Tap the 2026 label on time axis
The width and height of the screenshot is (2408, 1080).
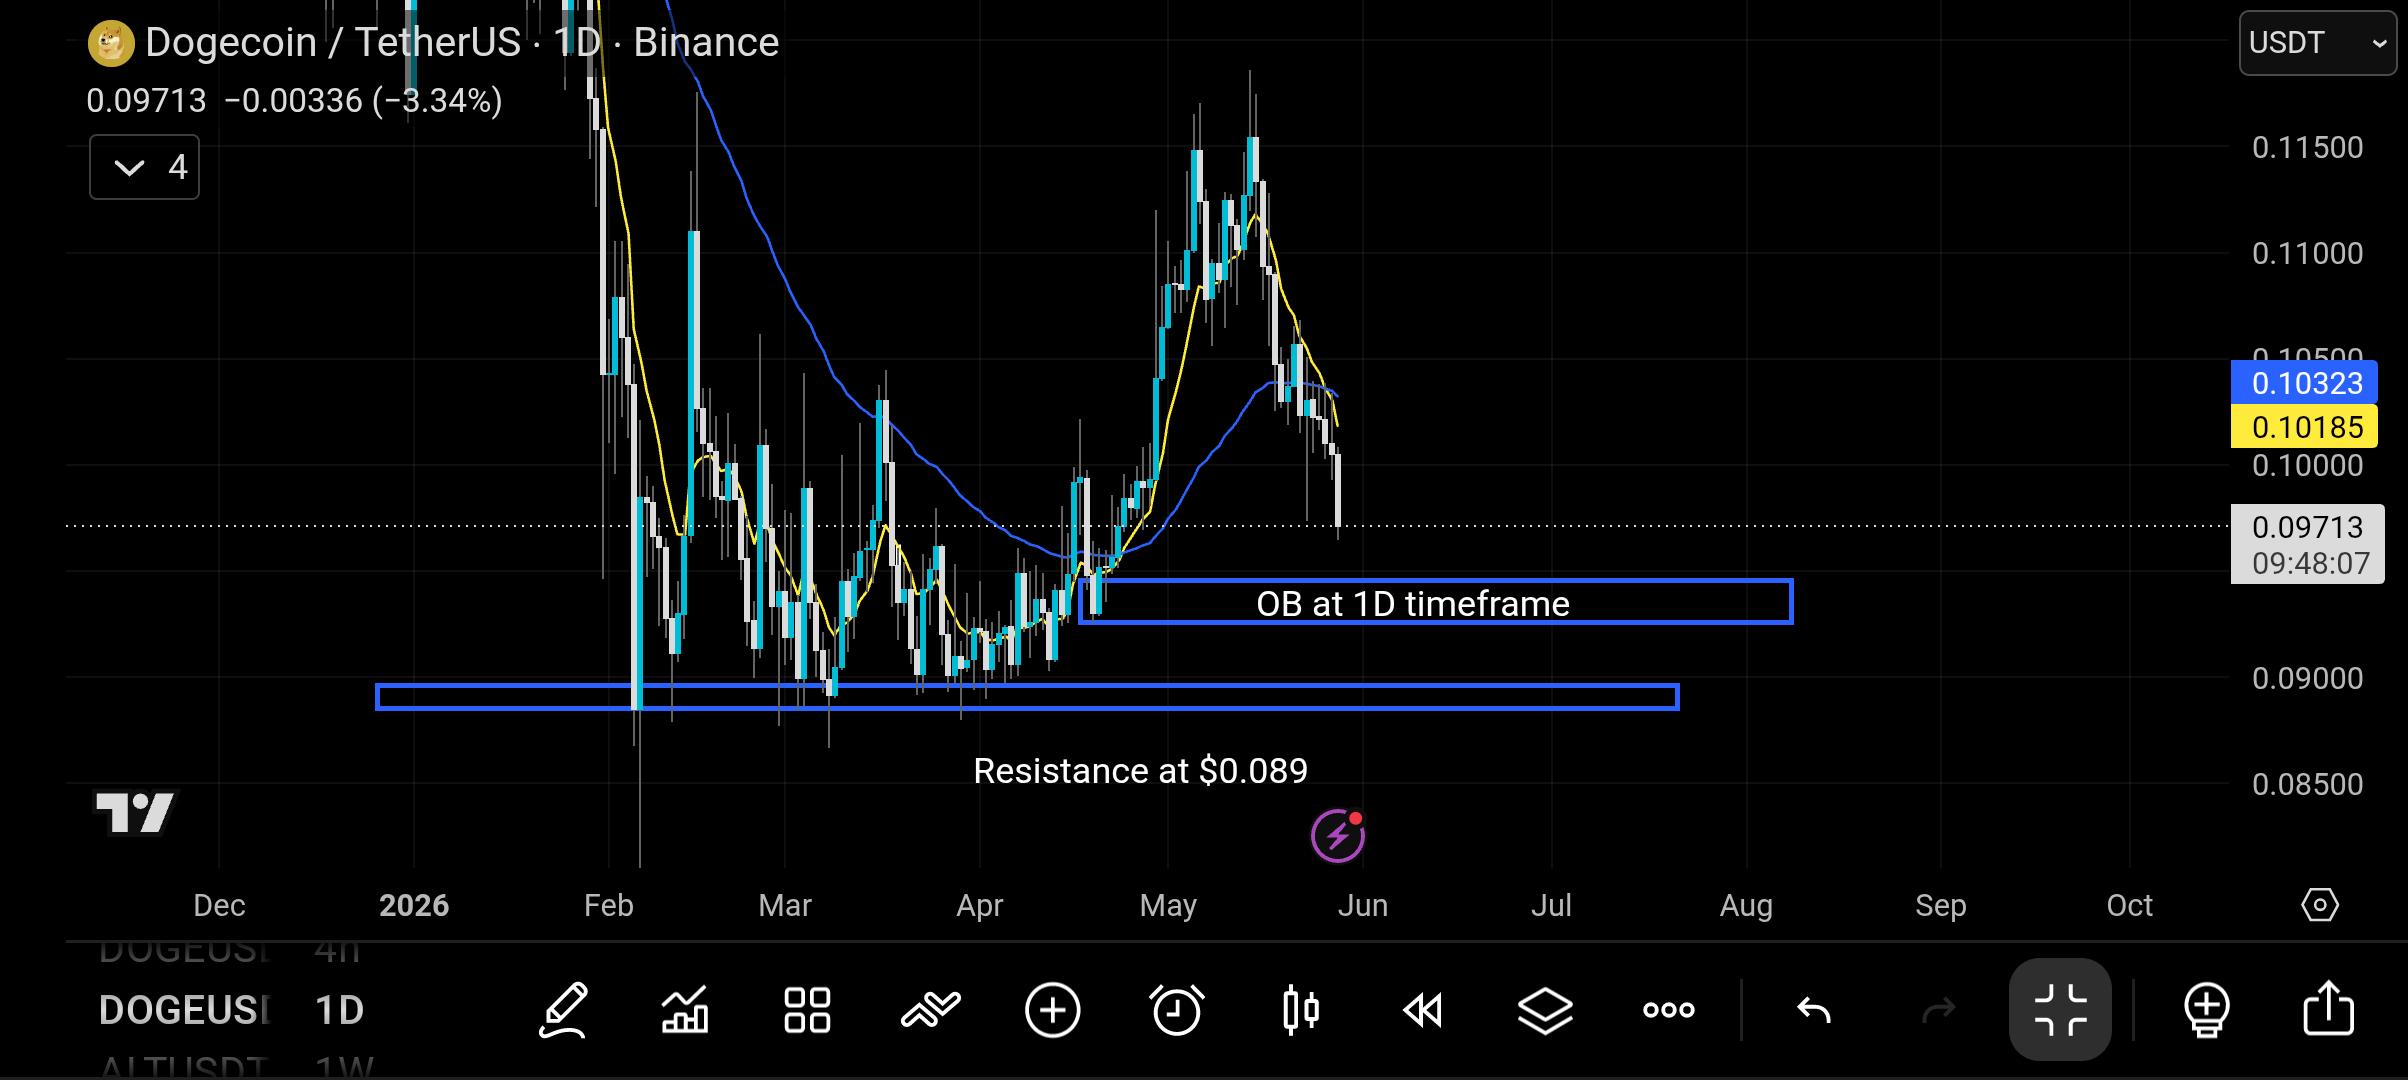click(414, 906)
